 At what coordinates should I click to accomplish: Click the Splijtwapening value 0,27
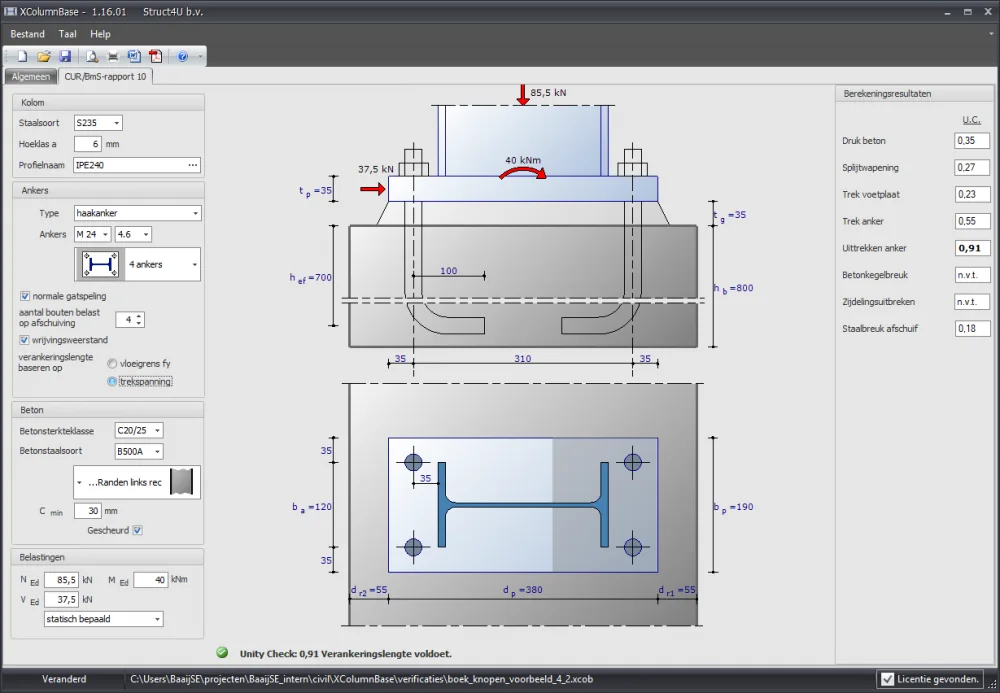point(972,167)
